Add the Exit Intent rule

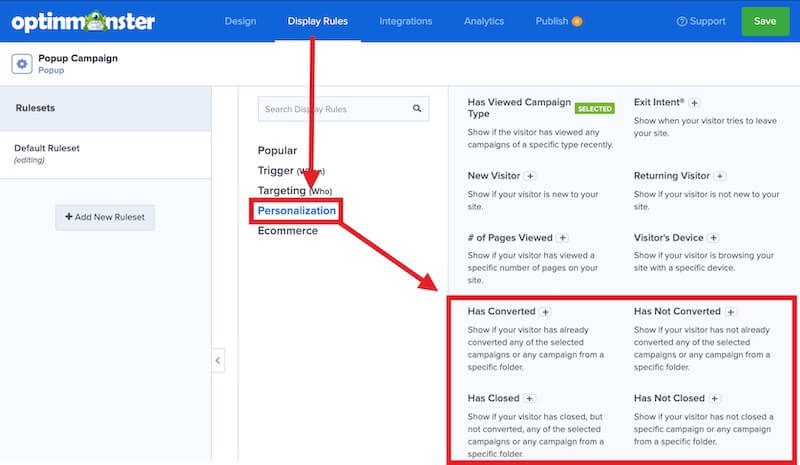(694, 103)
